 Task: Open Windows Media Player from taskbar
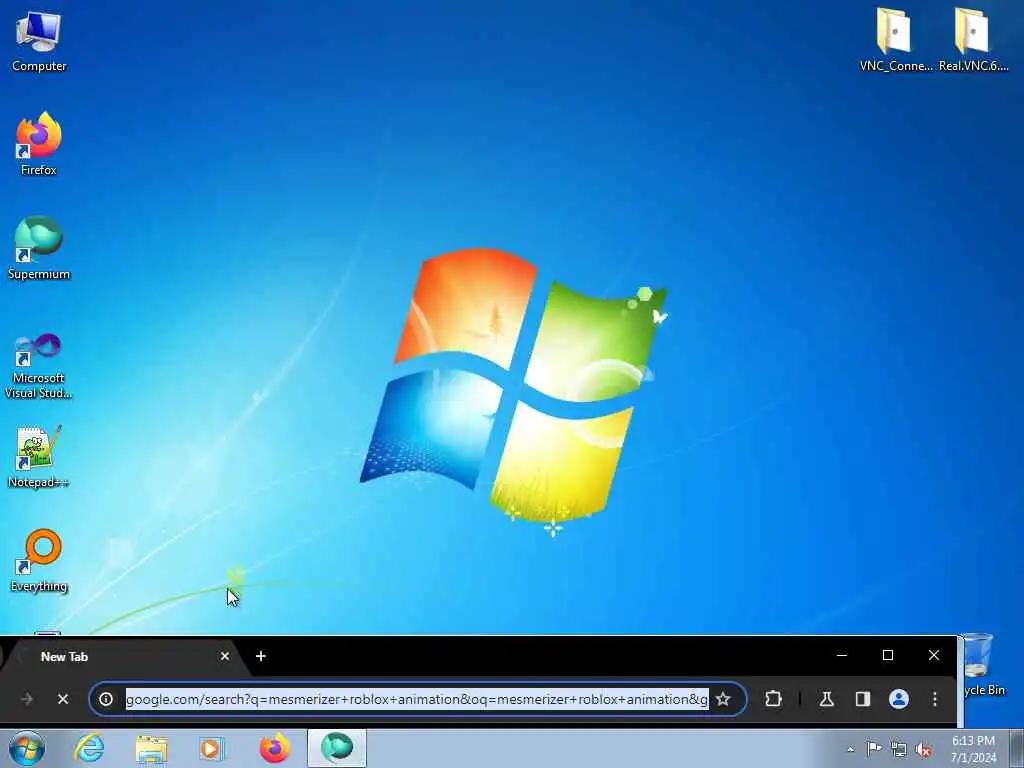(212, 748)
